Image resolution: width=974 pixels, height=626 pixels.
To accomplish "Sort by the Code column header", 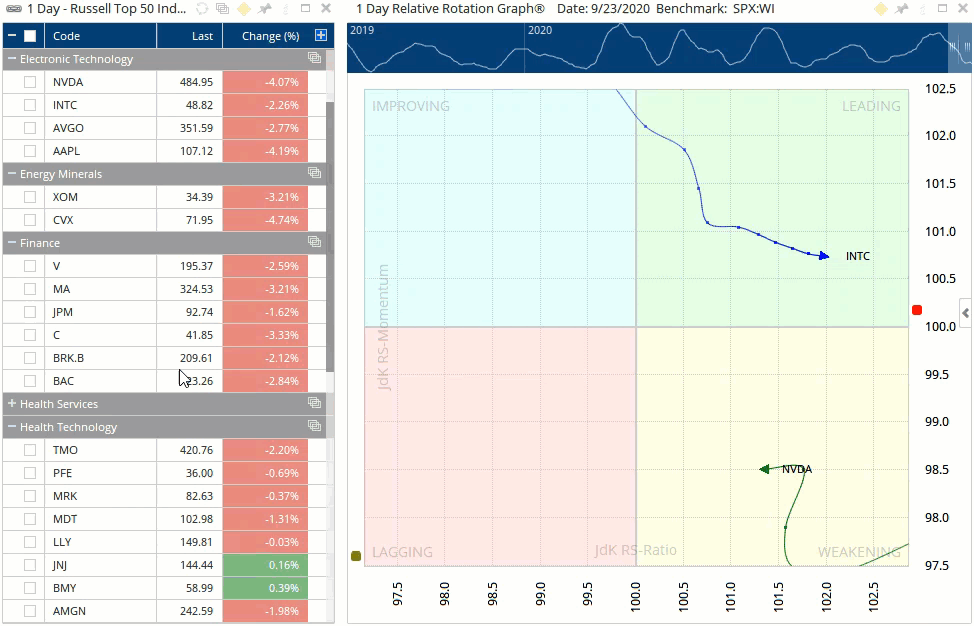I will 101,36.
